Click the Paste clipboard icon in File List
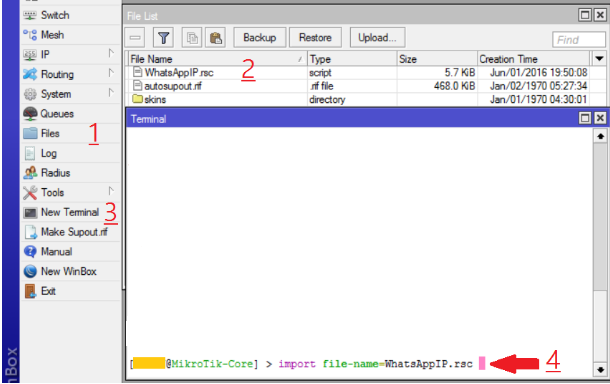This screenshot has height=384, width=610. pyautogui.click(x=216, y=38)
